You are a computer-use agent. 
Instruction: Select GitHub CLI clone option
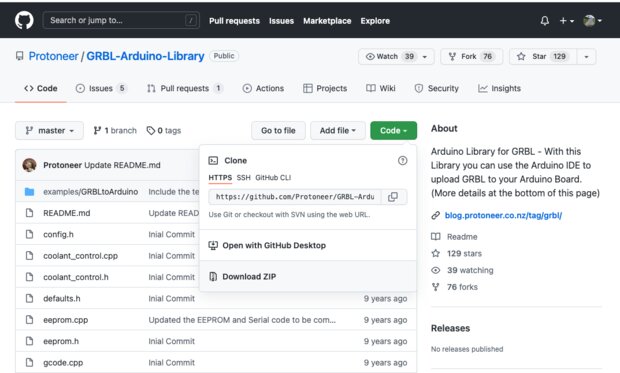pos(273,178)
